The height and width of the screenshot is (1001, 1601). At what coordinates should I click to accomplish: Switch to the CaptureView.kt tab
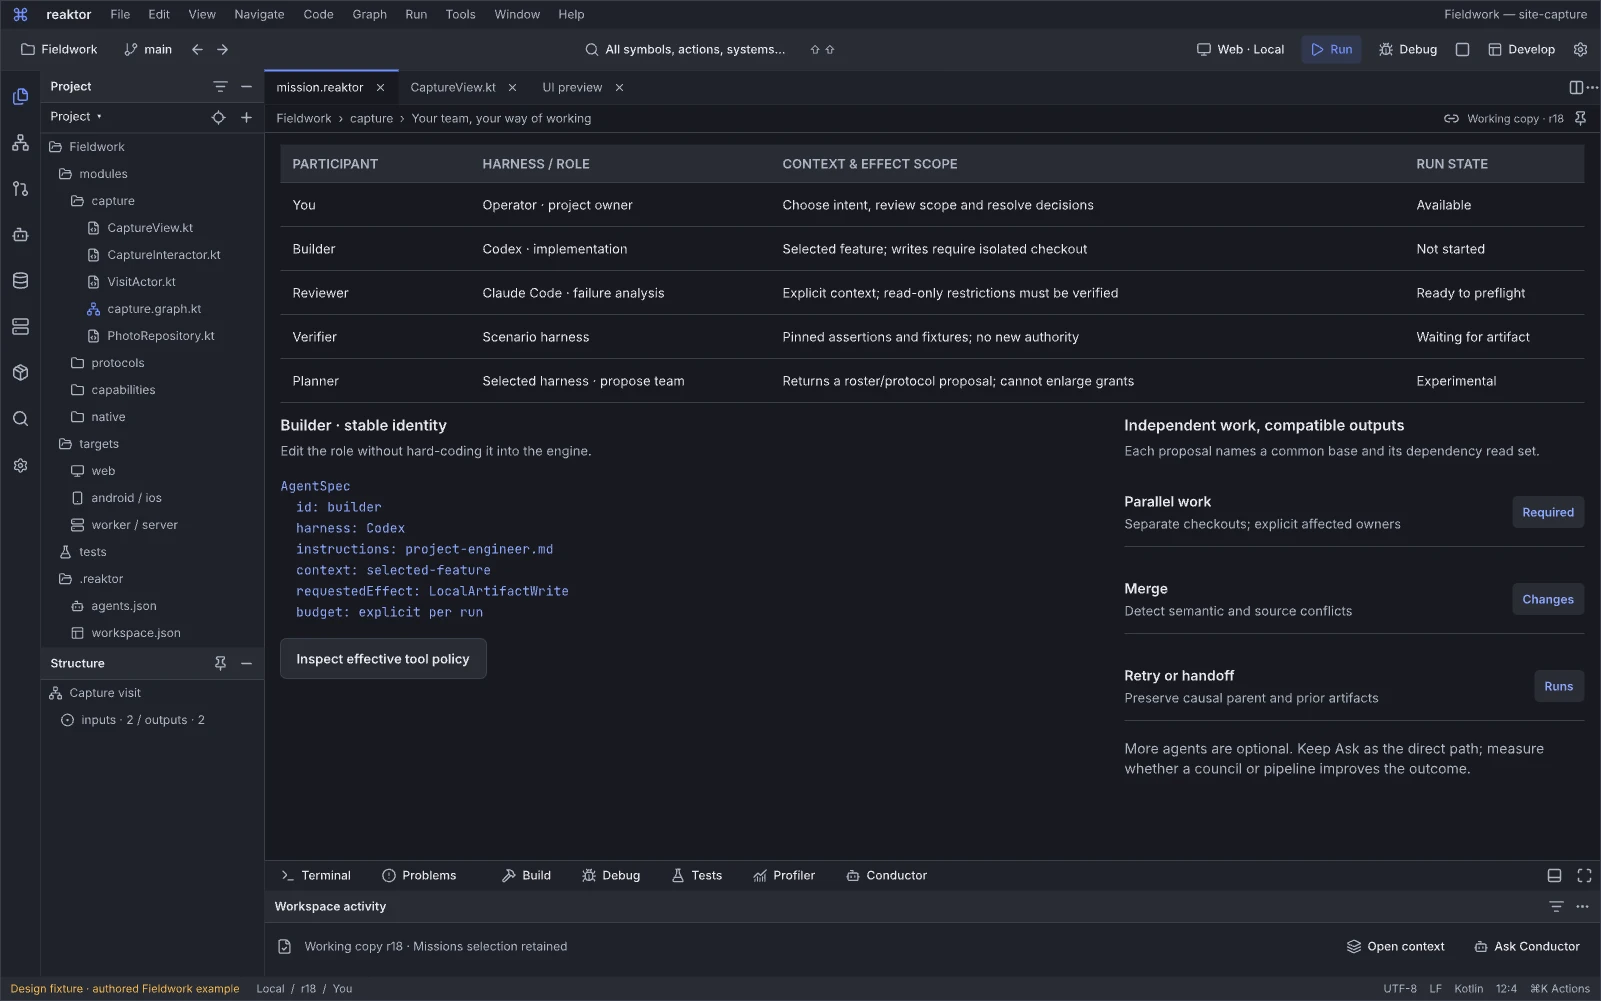coord(453,88)
